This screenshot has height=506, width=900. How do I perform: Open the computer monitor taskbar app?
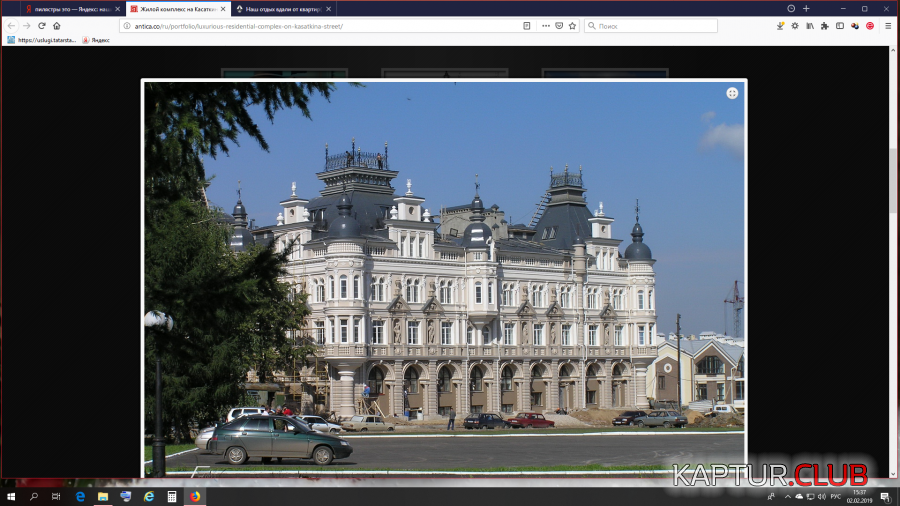[x=126, y=497]
